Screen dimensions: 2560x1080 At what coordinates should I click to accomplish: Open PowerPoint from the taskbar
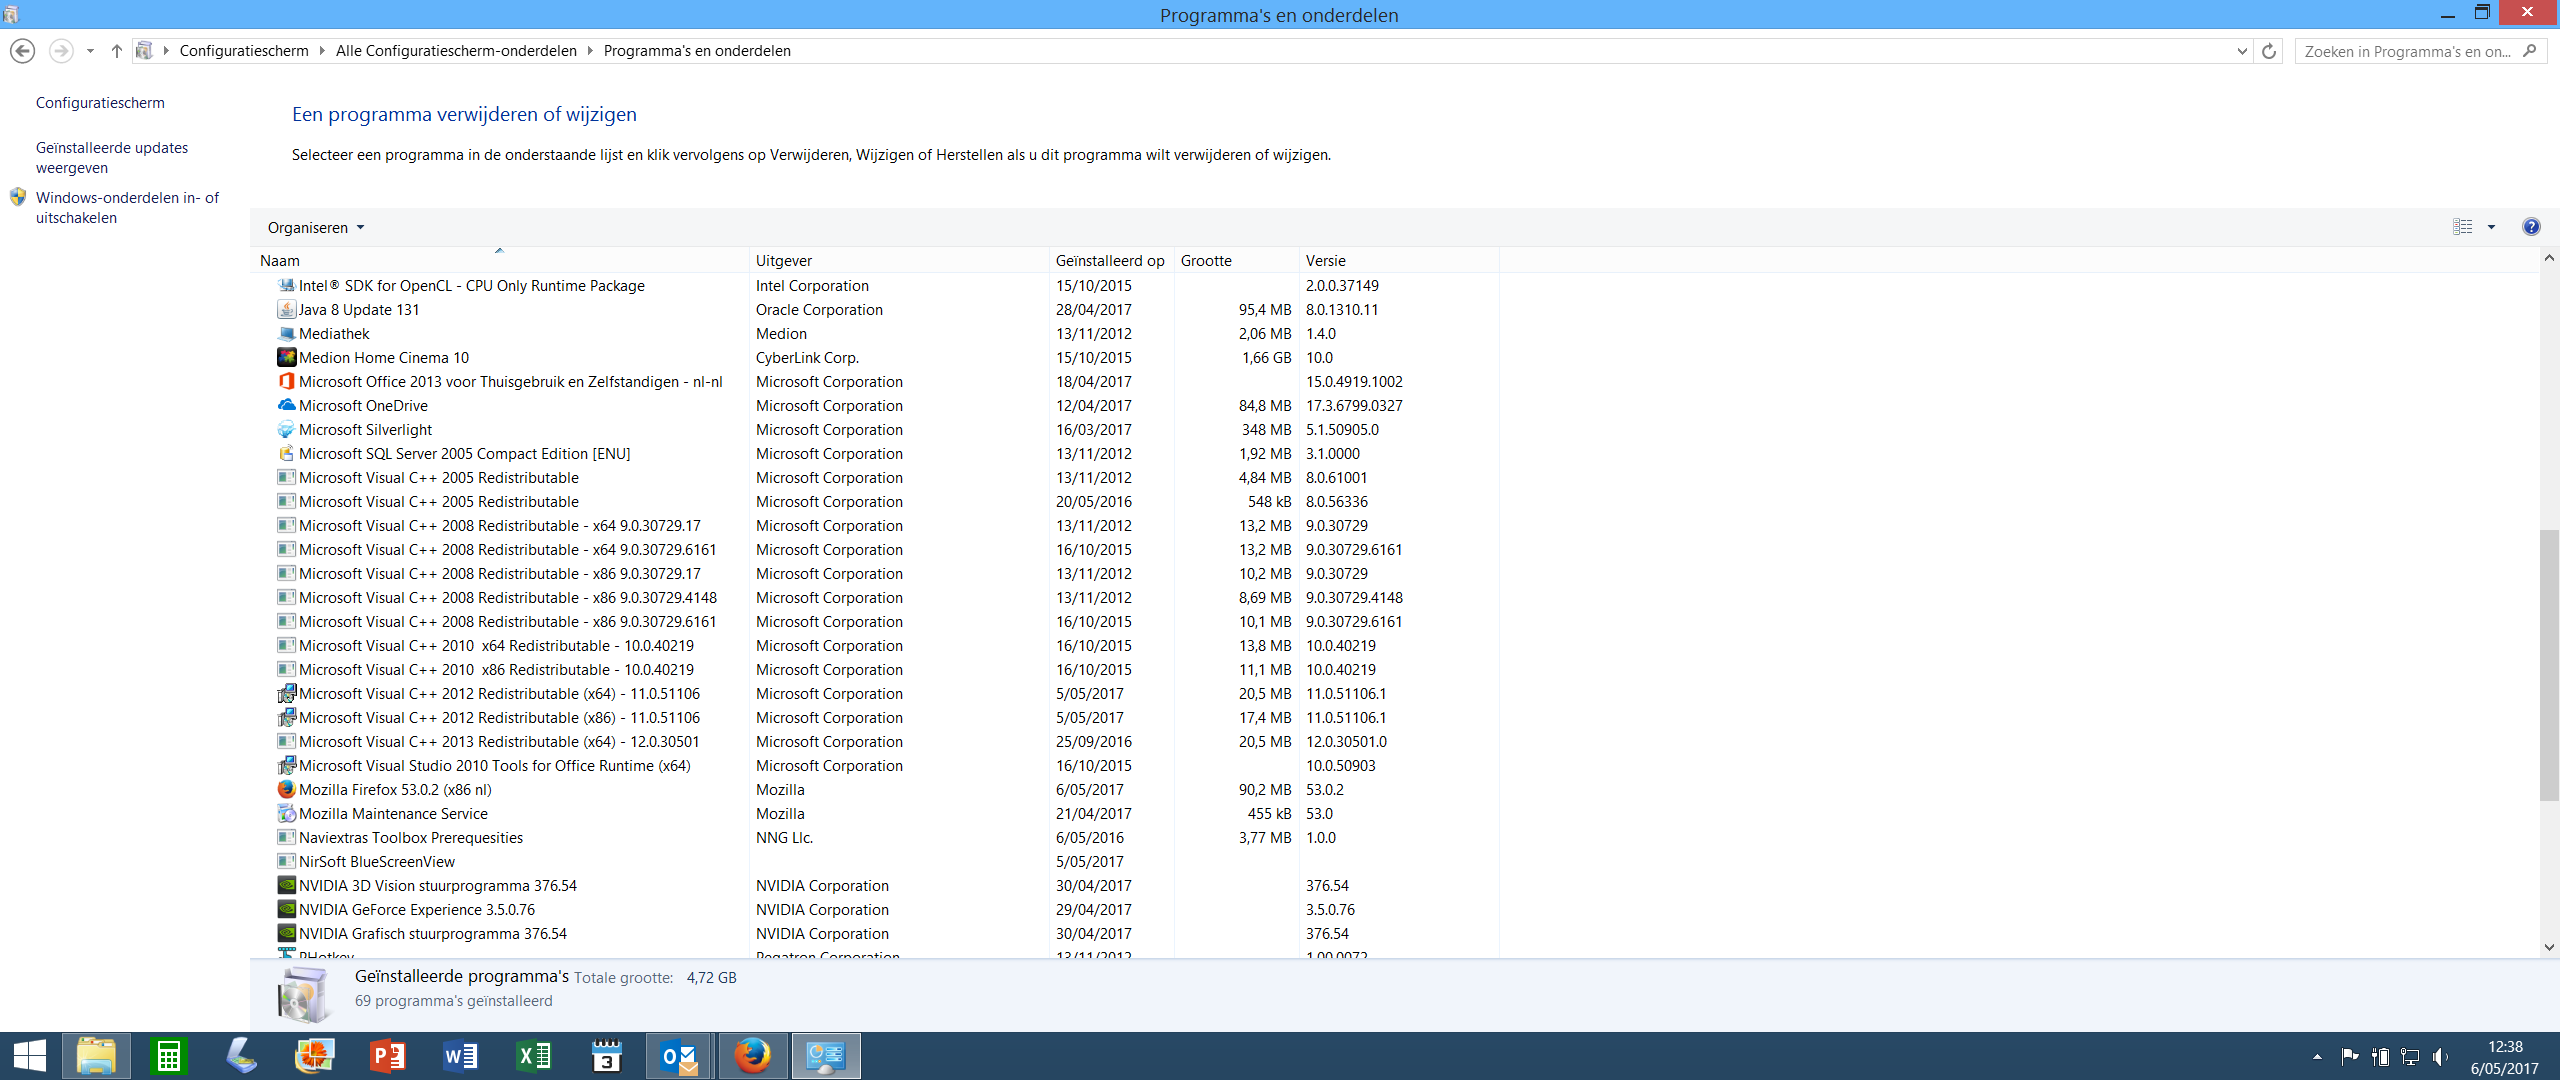[x=387, y=1056]
